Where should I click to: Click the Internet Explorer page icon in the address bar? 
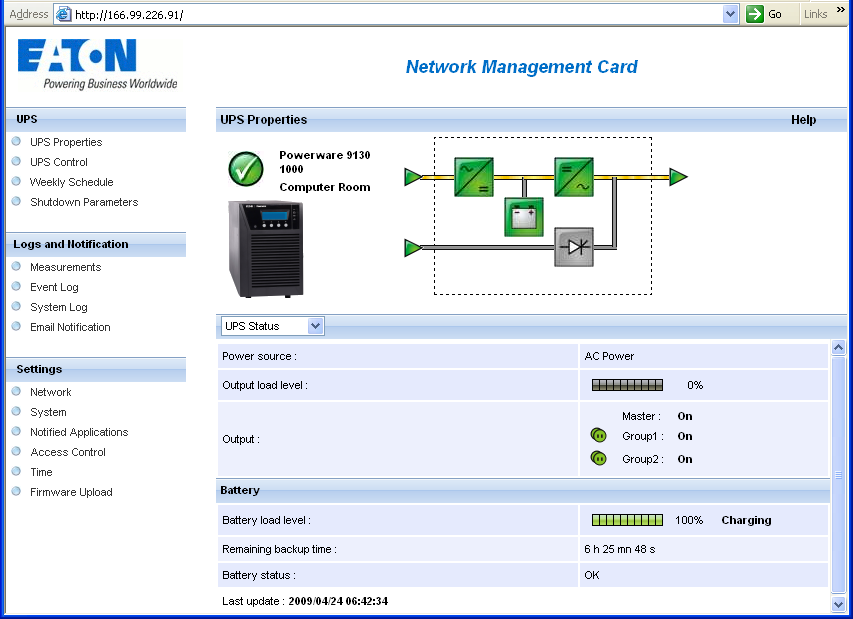click(64, 14)
